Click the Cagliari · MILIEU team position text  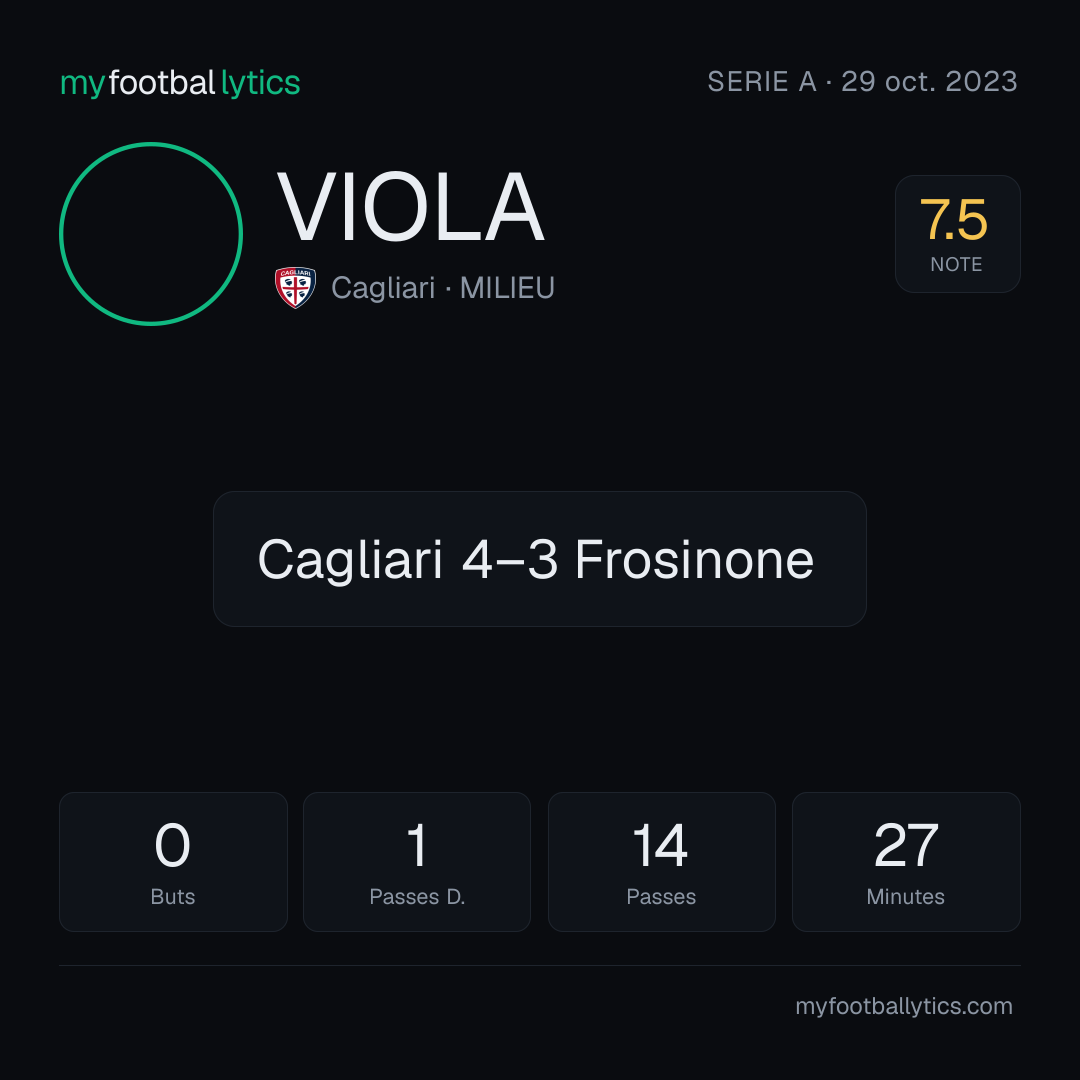443,288
